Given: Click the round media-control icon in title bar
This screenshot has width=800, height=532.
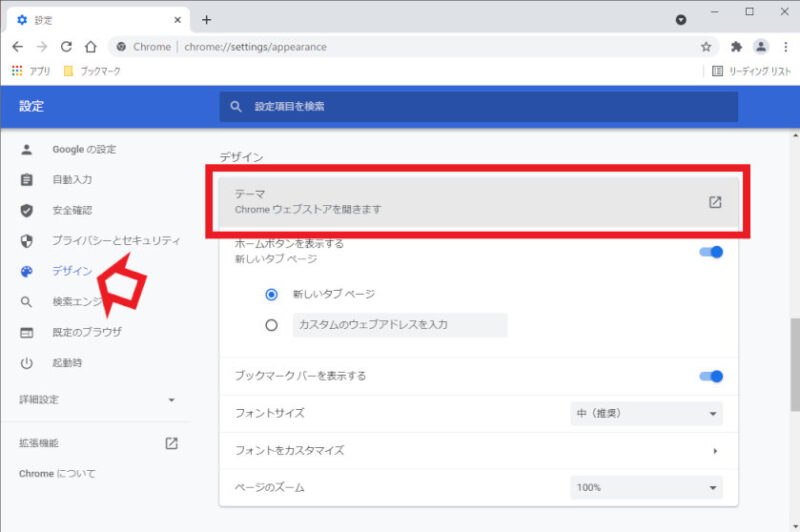Looking at the screenshot, I should tap(681, 20).
